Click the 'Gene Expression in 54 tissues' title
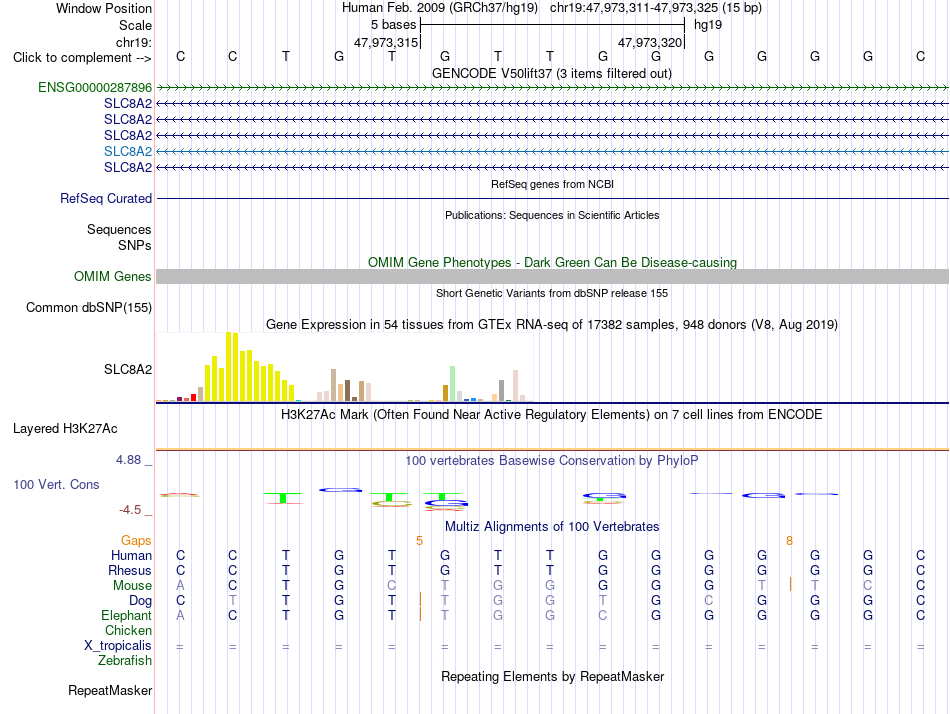Viewport: 950px width, 714px height. click(x=552, y=324)
